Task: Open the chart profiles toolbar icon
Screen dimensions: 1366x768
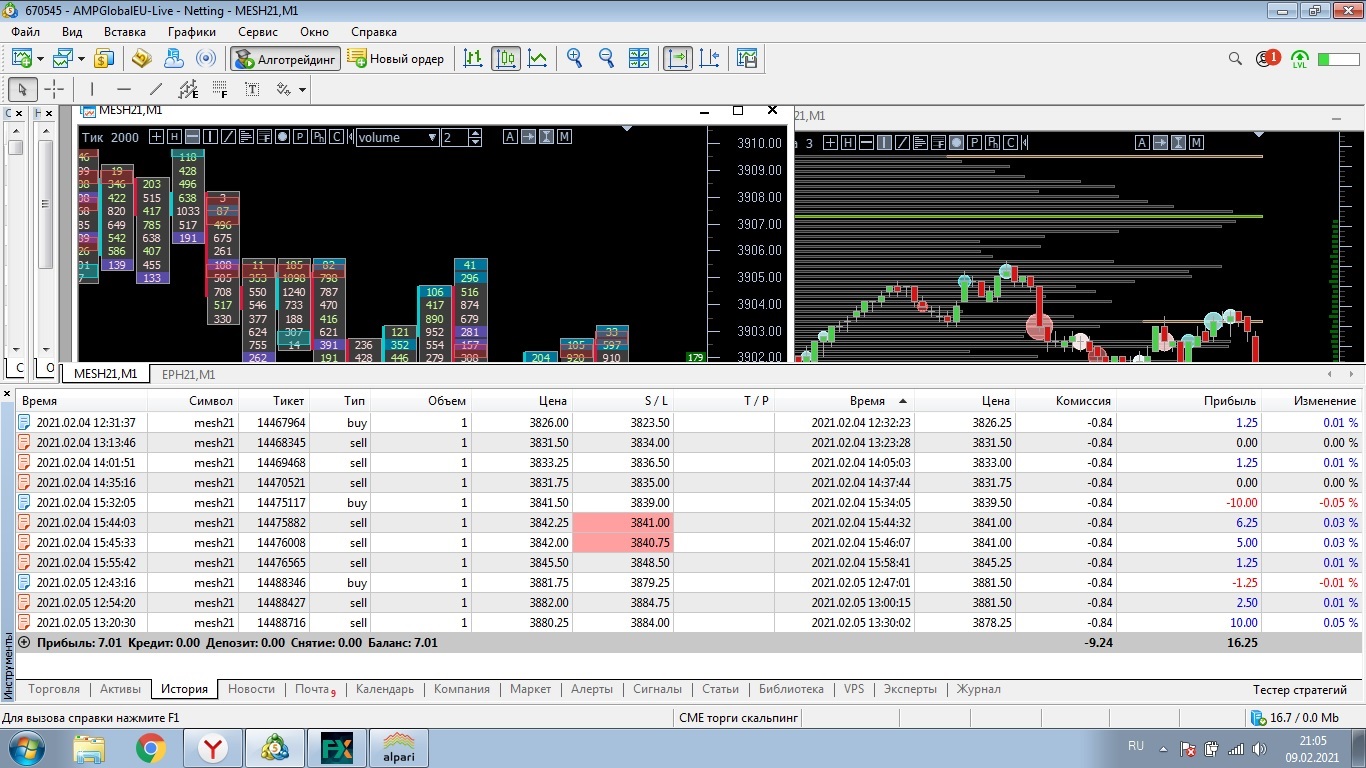Action: pyautogui.click(x=63, y=59)
